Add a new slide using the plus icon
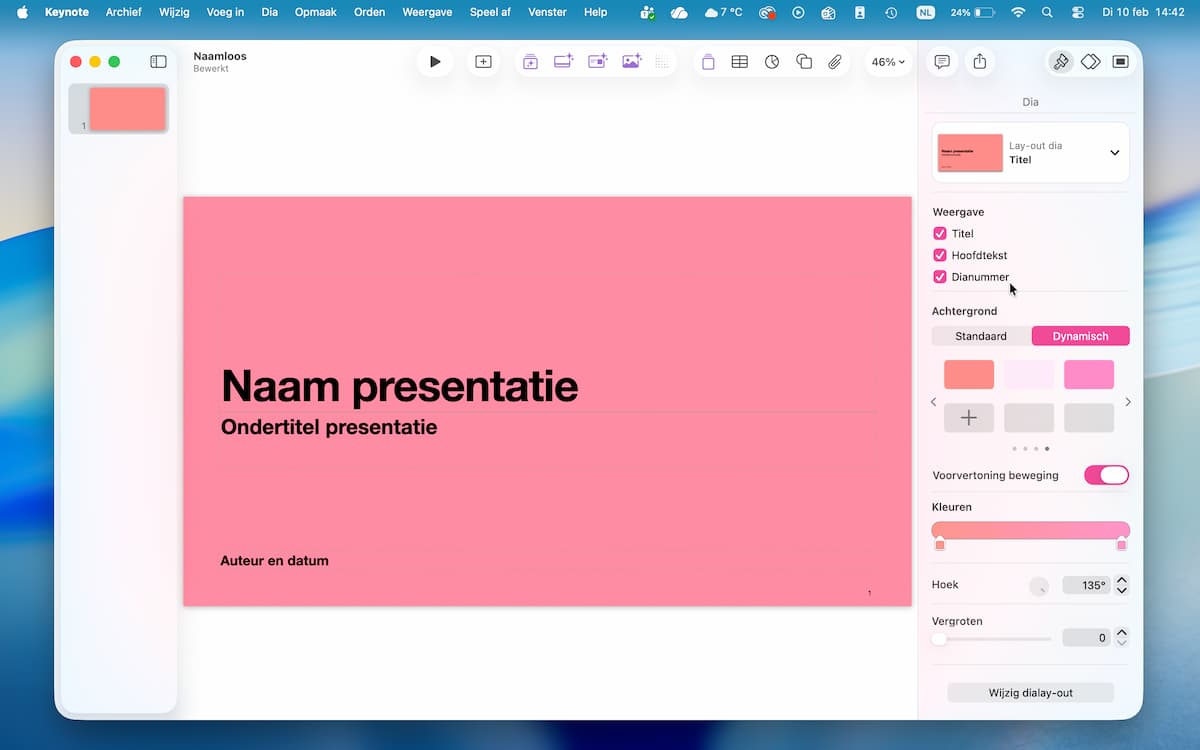Image resolution: width=1200 pixels, height=750 pixels. coord(483,62)
